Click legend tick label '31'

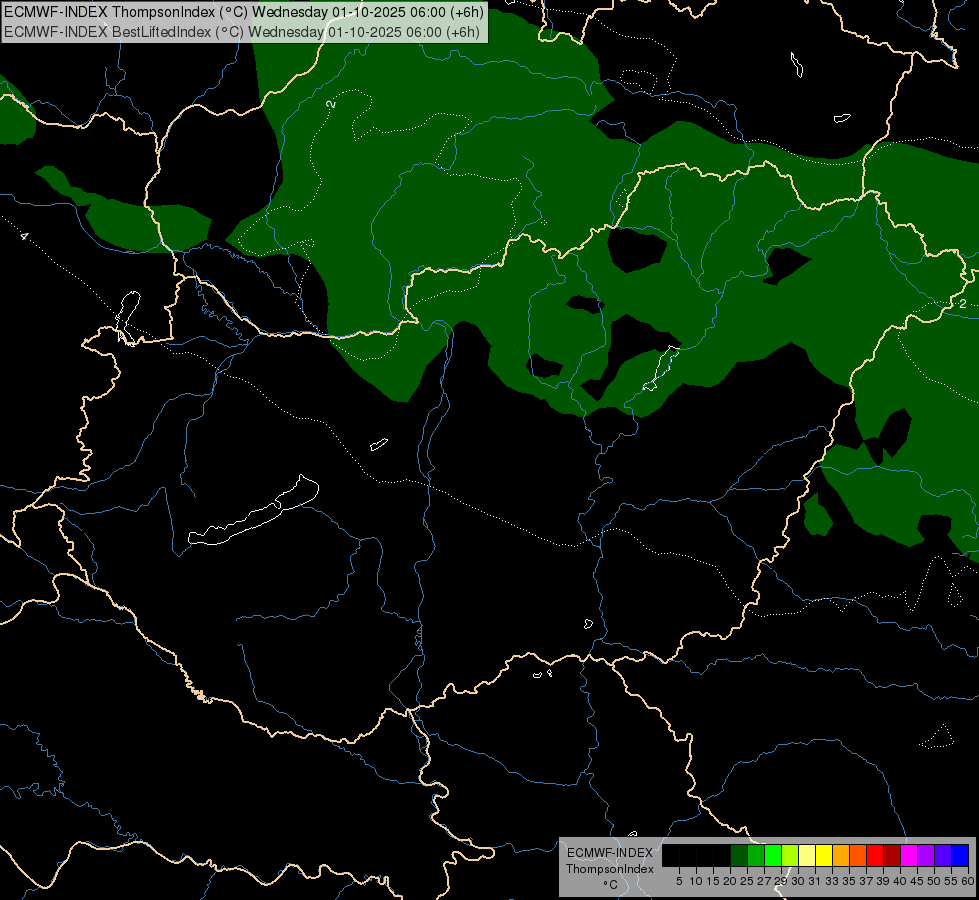pos(815,881)
